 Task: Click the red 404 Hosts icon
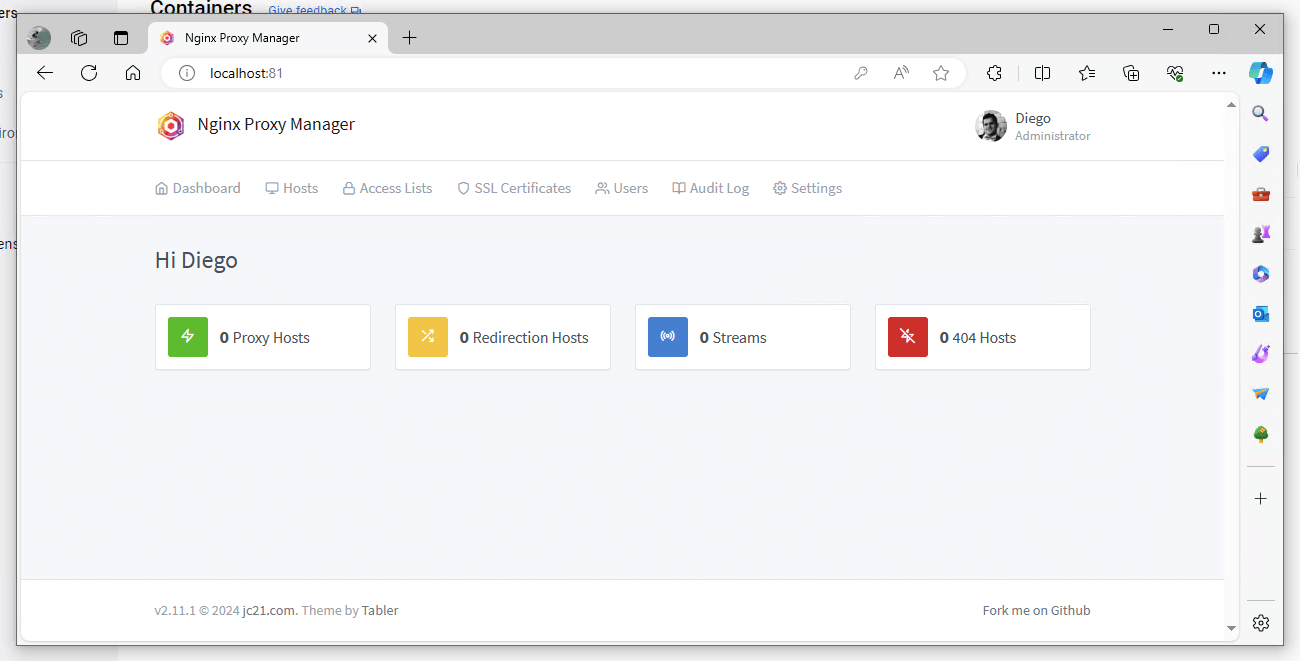pos(907,337)
